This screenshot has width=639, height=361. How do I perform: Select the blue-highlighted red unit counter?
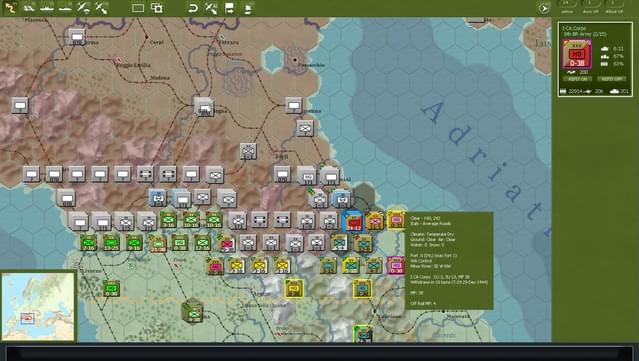(x=353, y=221)
